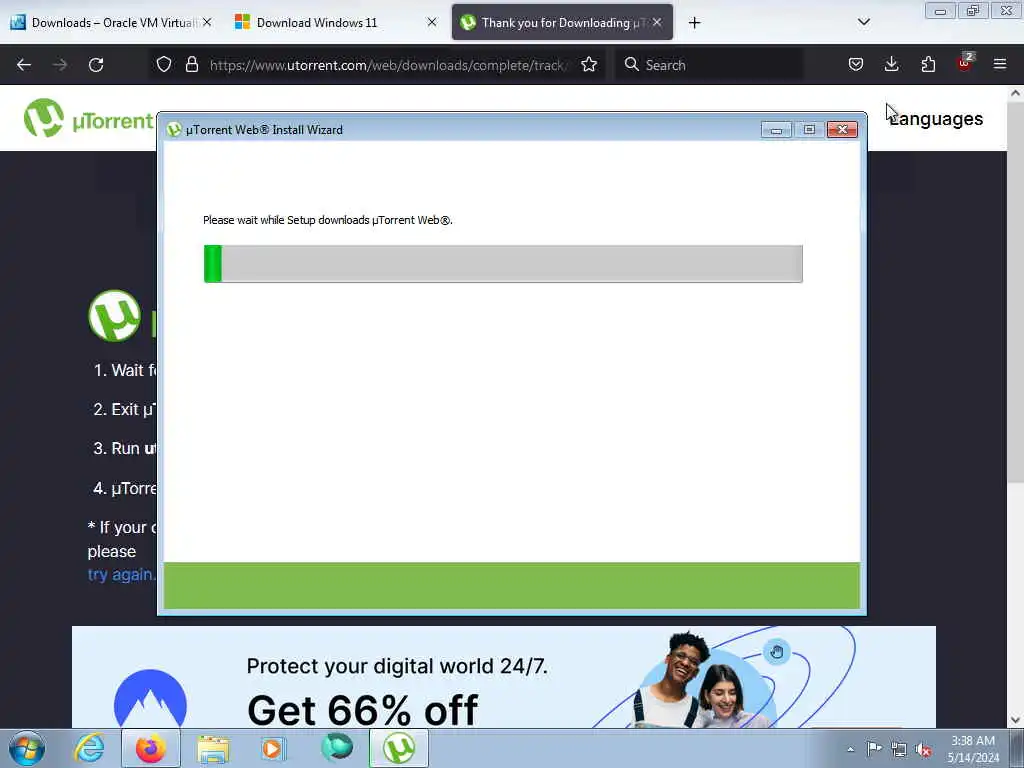Reload the current page

pos(96,65)
